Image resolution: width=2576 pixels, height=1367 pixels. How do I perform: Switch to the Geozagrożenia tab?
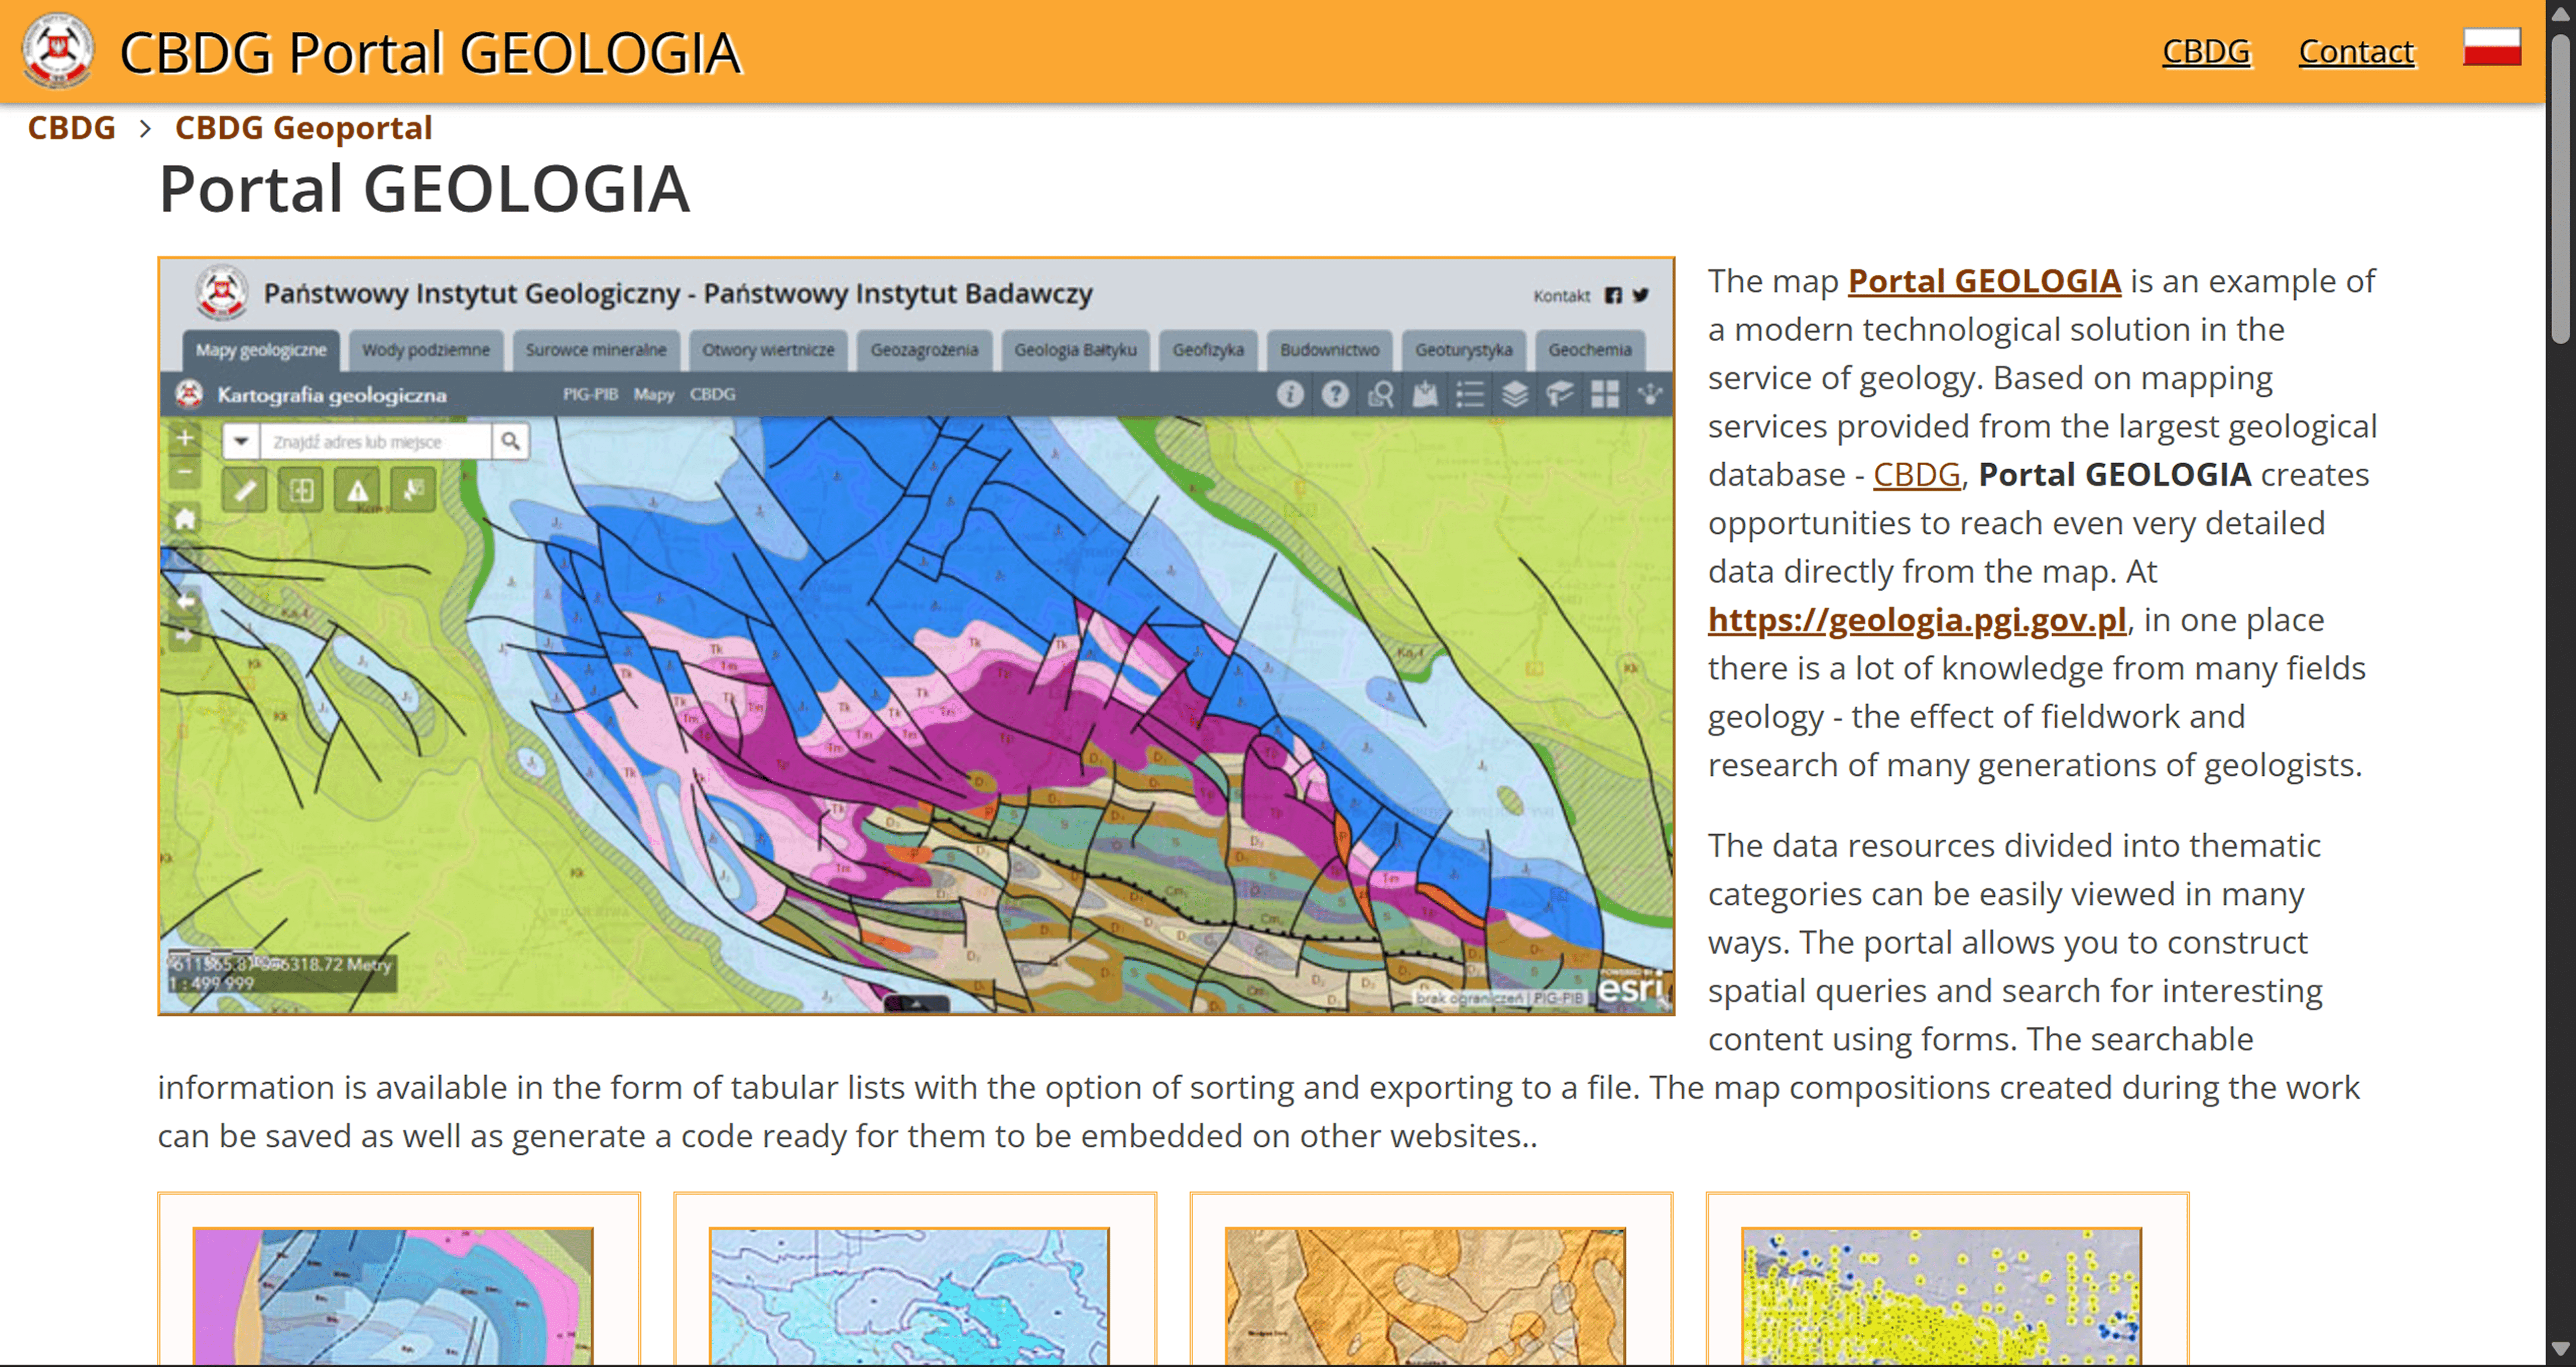click(924, 350)
